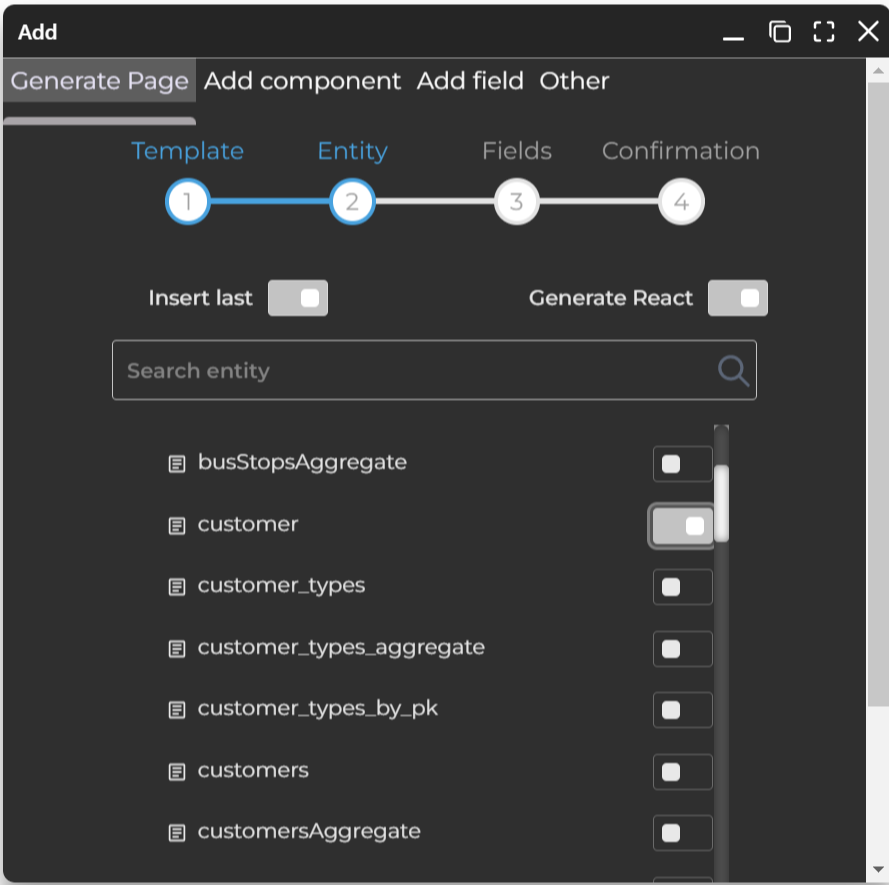Toggle the Generate React switch

pos(738,298)
